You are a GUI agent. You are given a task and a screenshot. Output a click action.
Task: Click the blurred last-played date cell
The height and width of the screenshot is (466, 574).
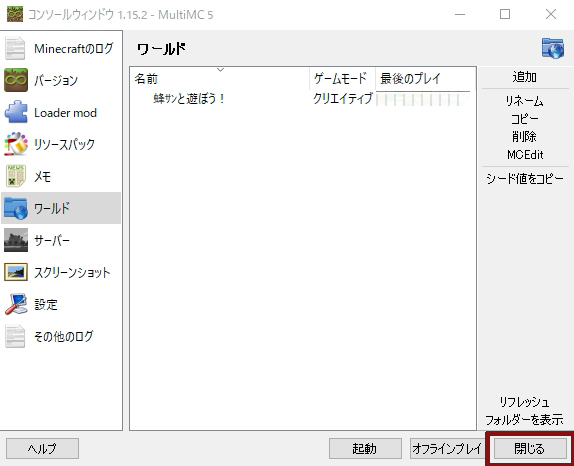pyautogui.click(x=423, y=99)
